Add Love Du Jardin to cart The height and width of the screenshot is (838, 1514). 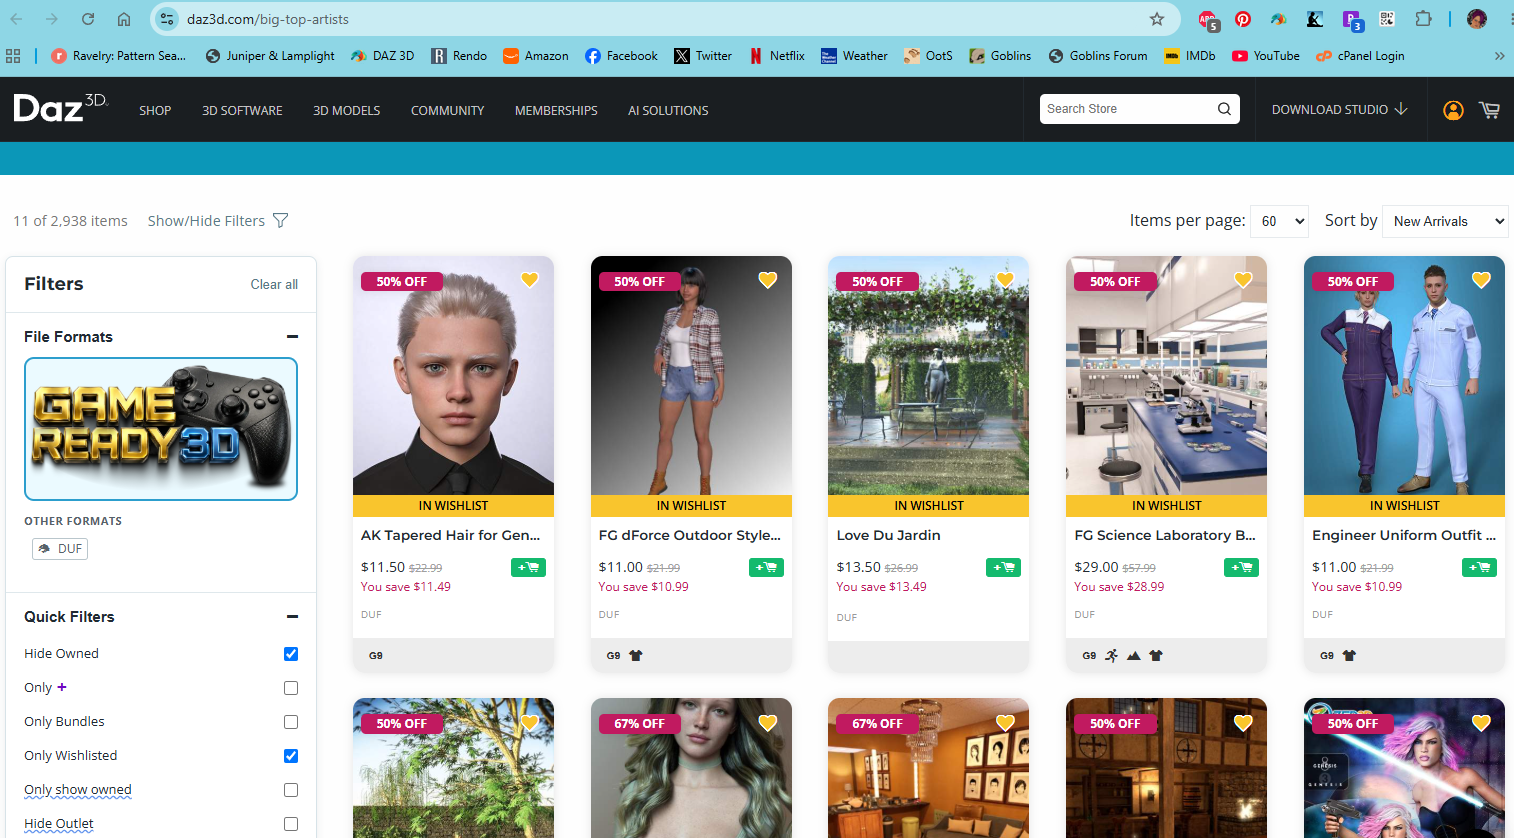tap(1003, 568)
